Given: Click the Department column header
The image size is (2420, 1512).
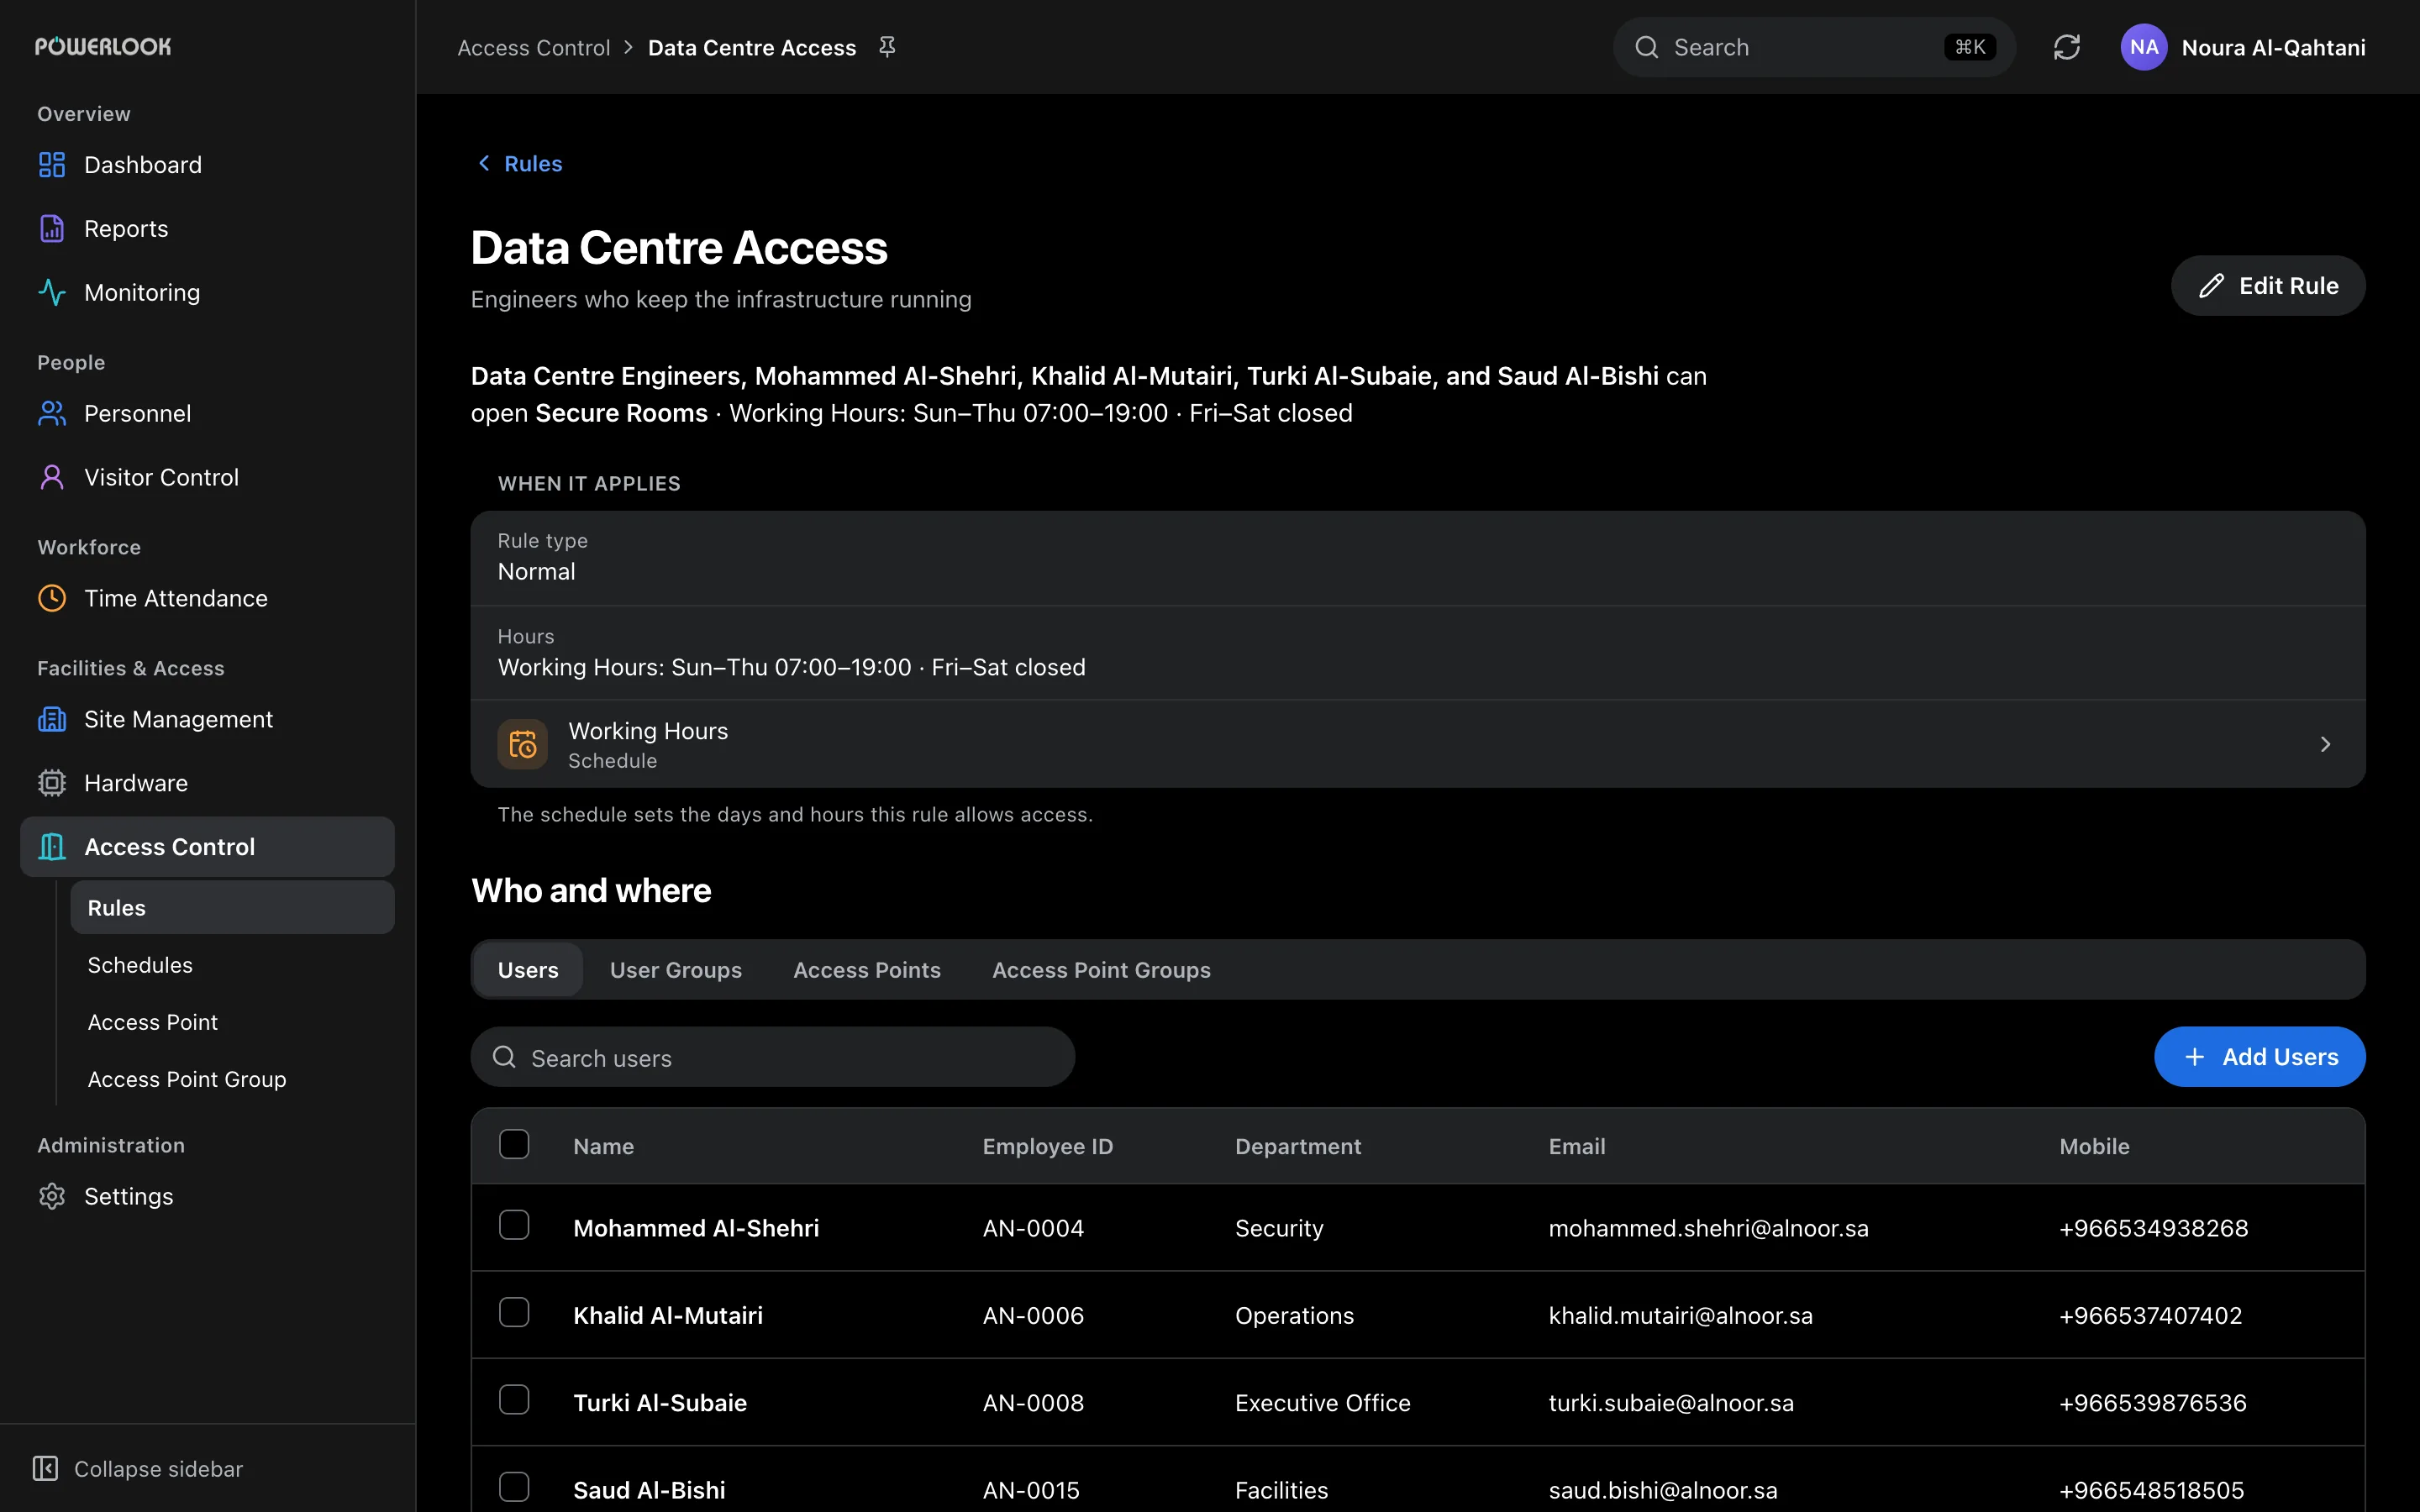Looking at the screenshot, I should (1298, 1147).
